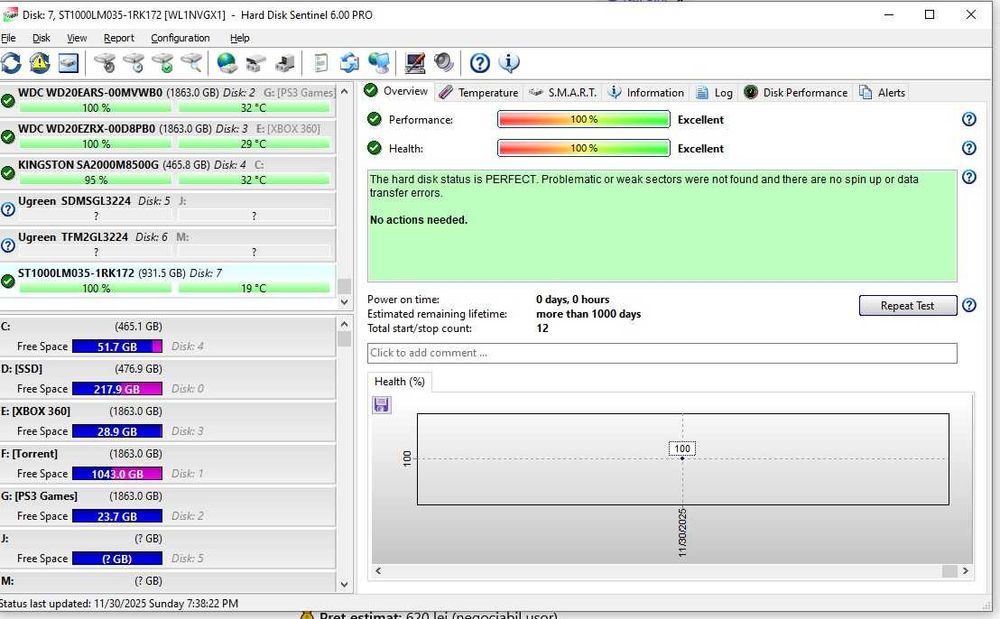Click the refresh disk status toolbar icon

coord(11,63)
